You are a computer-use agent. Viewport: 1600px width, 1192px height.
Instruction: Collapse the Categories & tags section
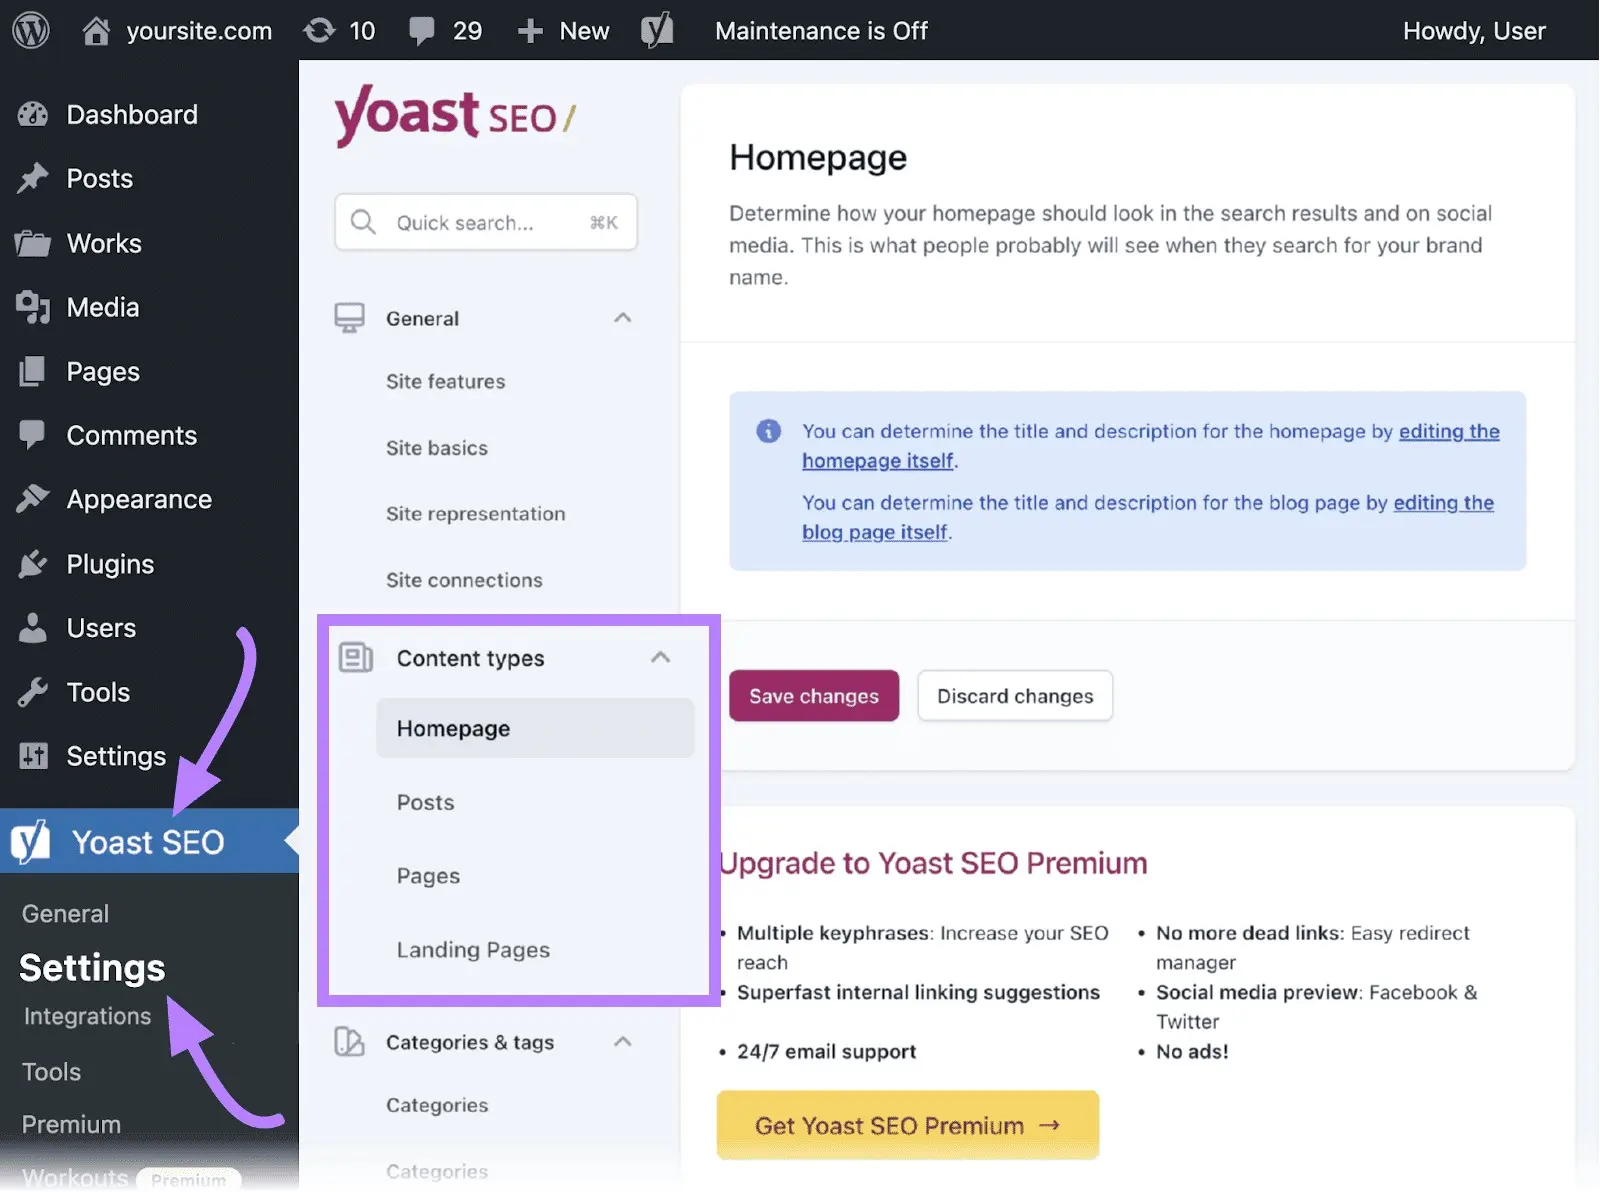click(x=622, y=1040)
